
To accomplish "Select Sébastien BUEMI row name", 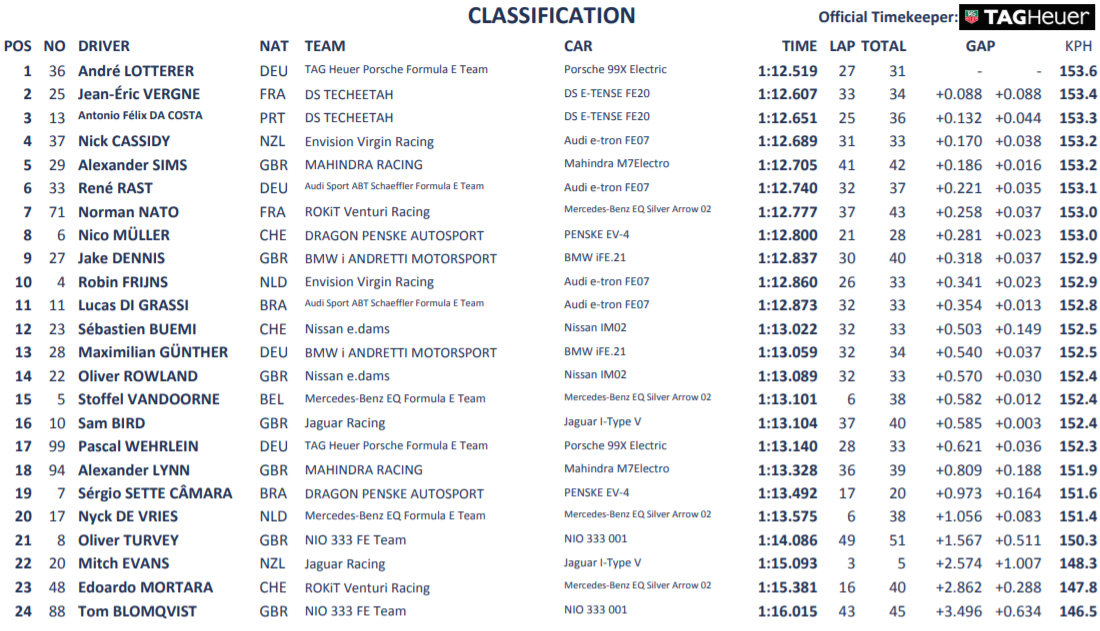I will [x=137, y=329].
